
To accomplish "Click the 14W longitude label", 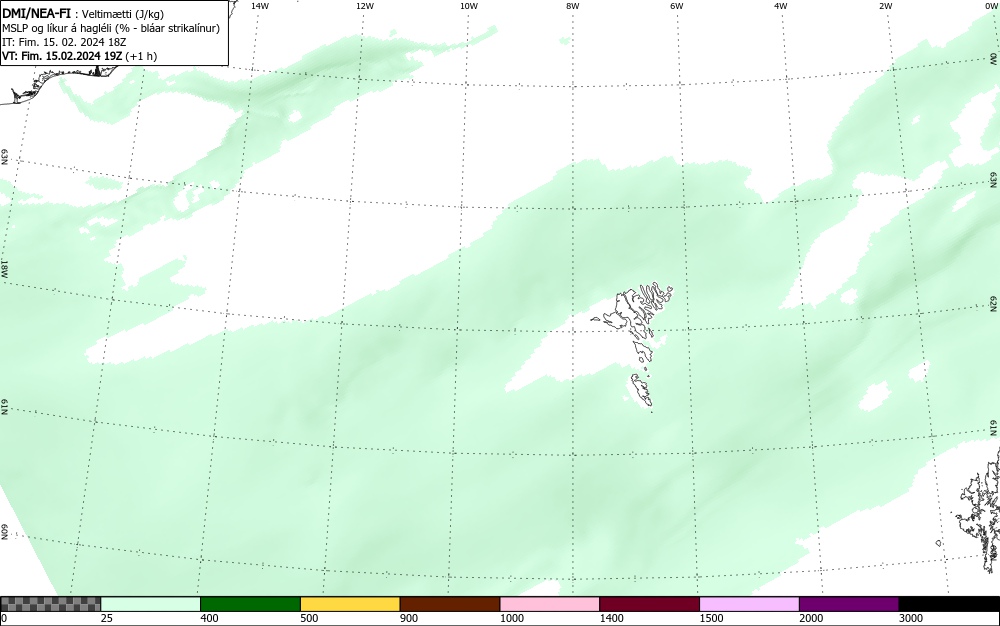I will tap(260, 6).
